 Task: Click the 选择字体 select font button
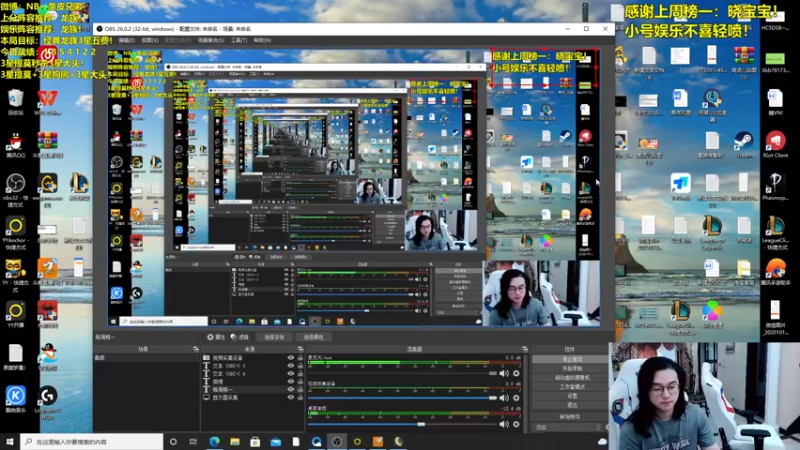click(x=274, y=337)
